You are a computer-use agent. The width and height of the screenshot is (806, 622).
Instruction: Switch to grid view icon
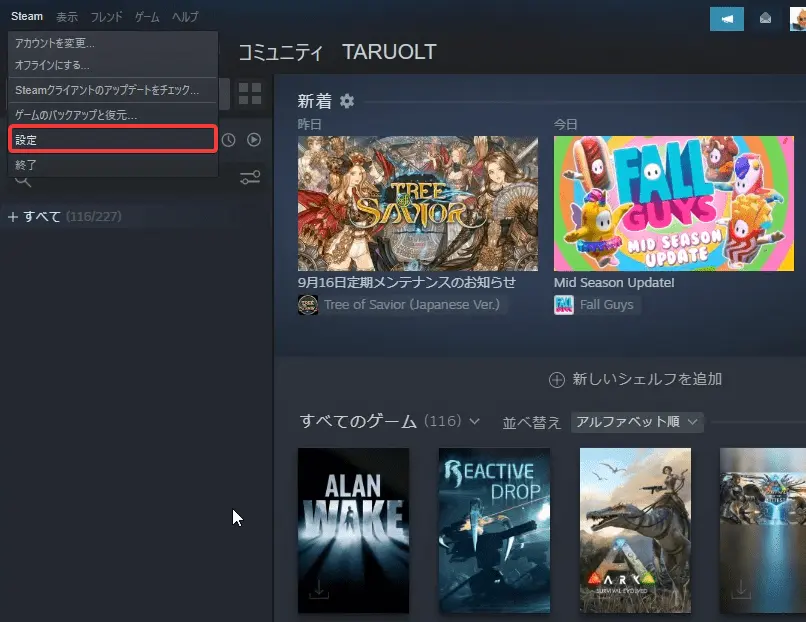[250, 94]
